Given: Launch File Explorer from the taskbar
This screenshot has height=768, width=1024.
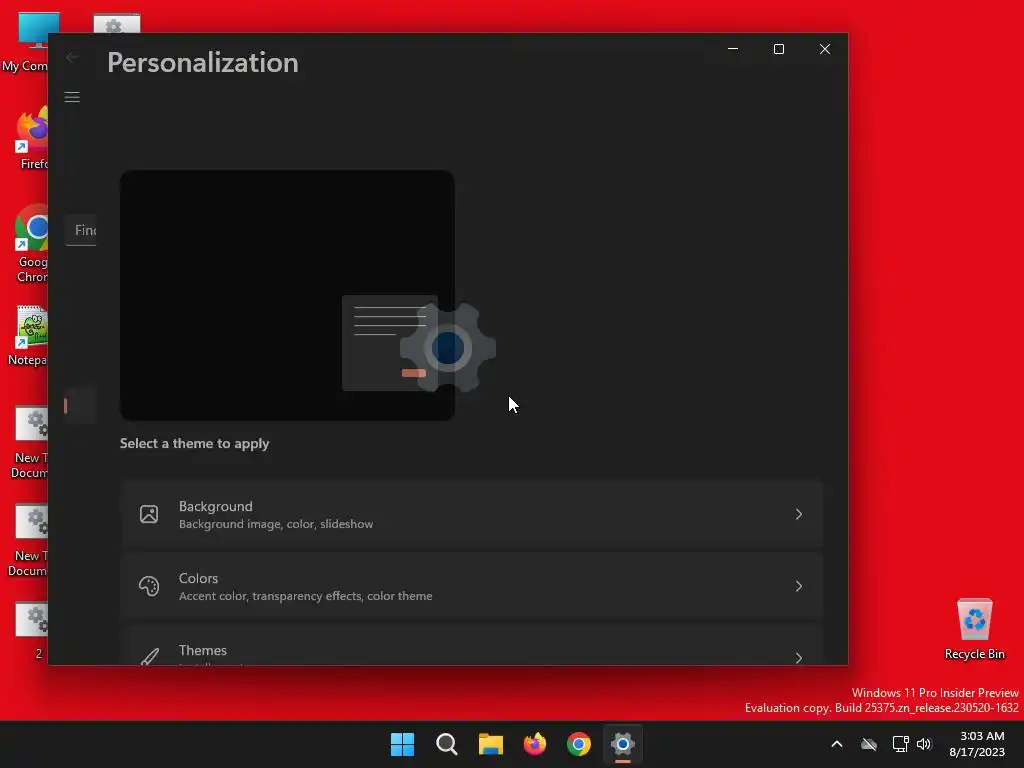Looking at the screenshot, I should tap(490, 744).
